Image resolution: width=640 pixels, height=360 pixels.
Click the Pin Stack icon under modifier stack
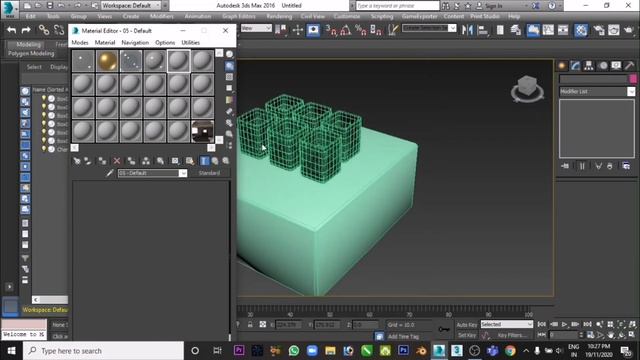coord(565,166)
